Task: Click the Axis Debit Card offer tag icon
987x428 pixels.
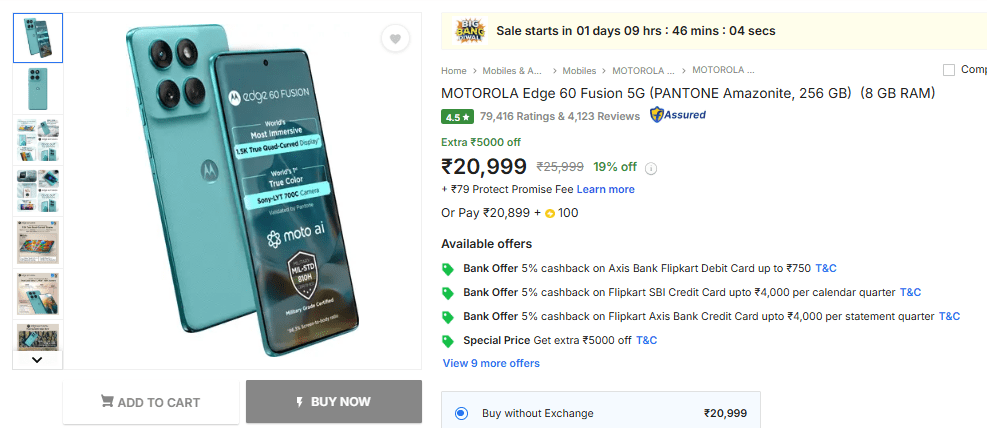Action: [x=448, y=269]
